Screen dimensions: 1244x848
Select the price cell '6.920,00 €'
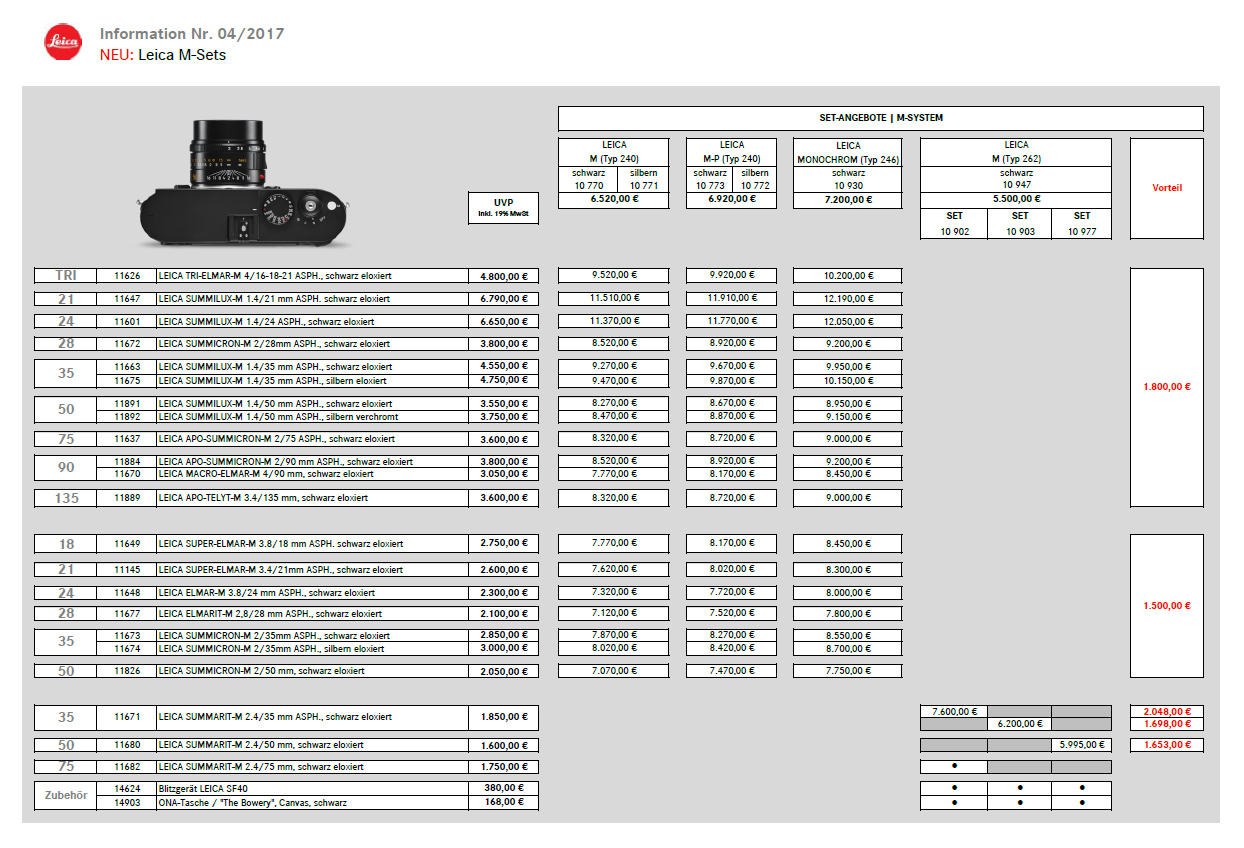coord(732,200)
